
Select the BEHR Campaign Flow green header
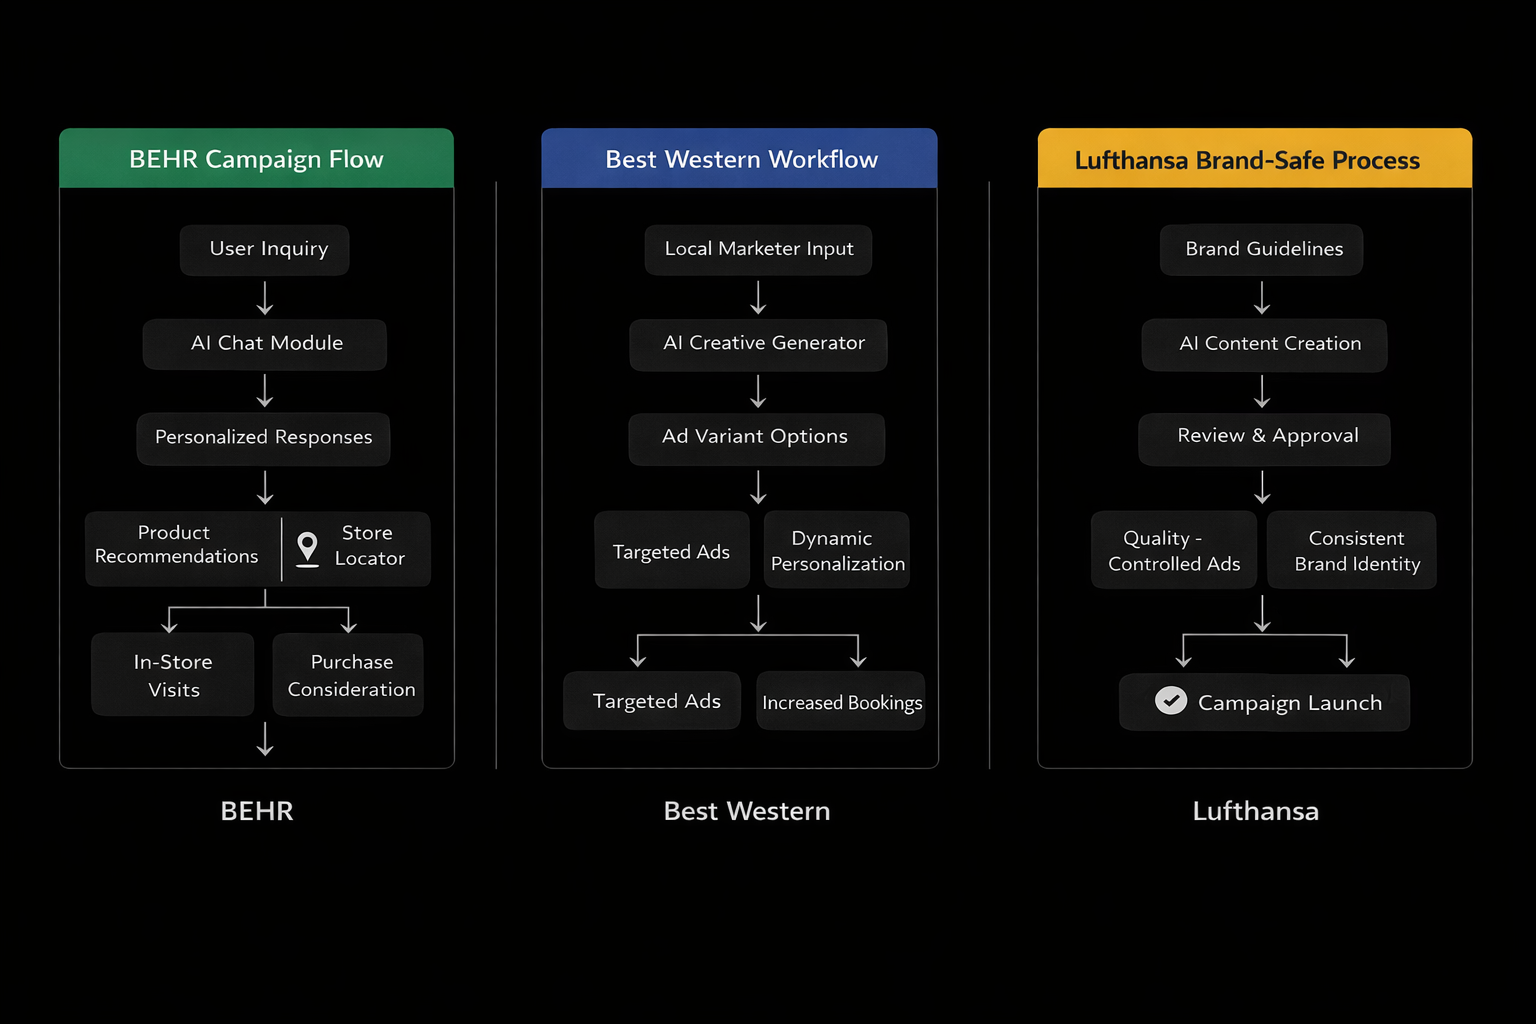point(256,159)
